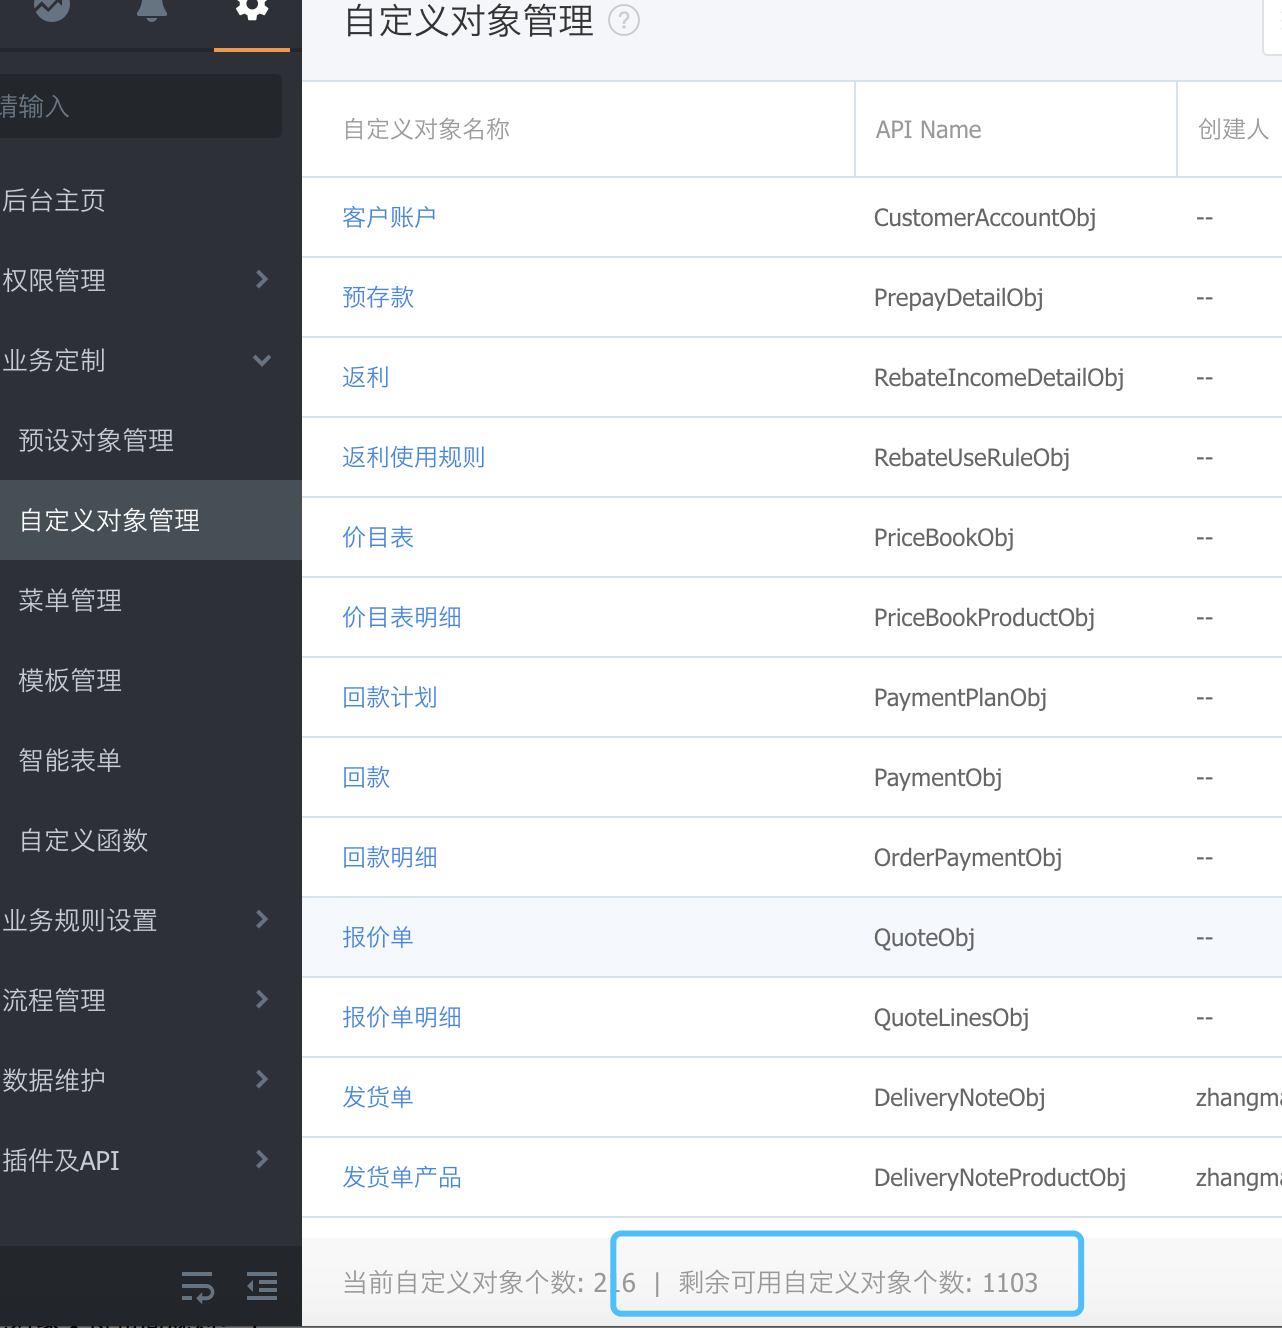Viewport: 1282px width, 1328px height.
Task: Expand the 流程管理 chevron
Action: (262, 999)
